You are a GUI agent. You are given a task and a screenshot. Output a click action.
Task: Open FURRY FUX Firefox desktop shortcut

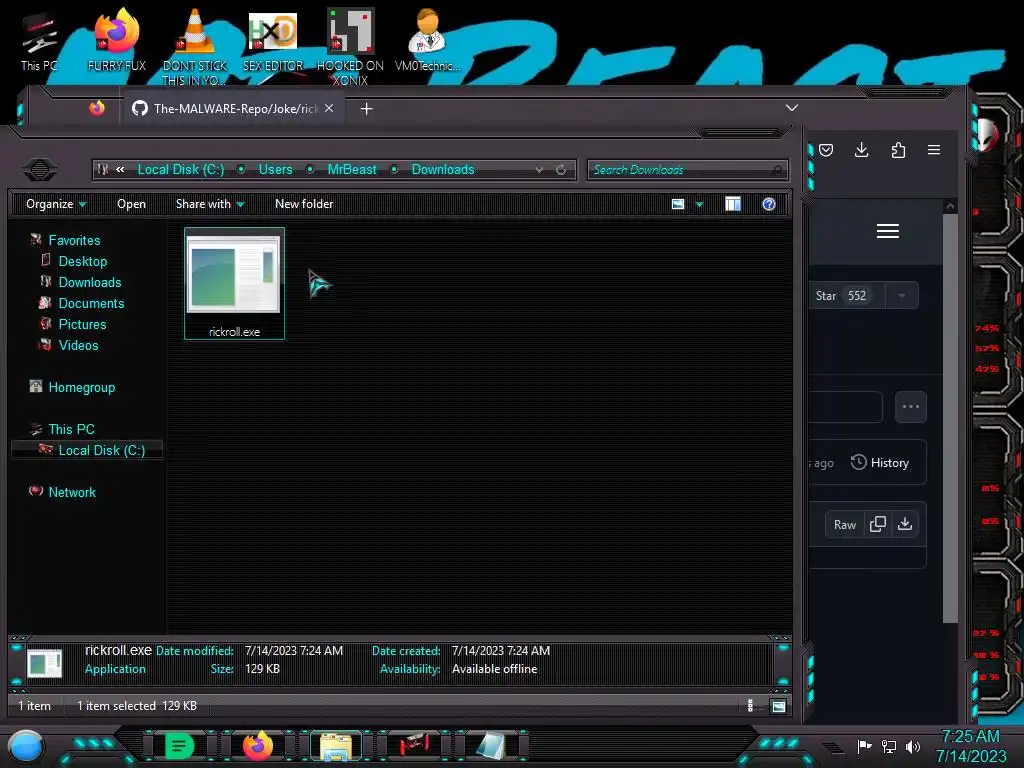click(x=117, y=40)
